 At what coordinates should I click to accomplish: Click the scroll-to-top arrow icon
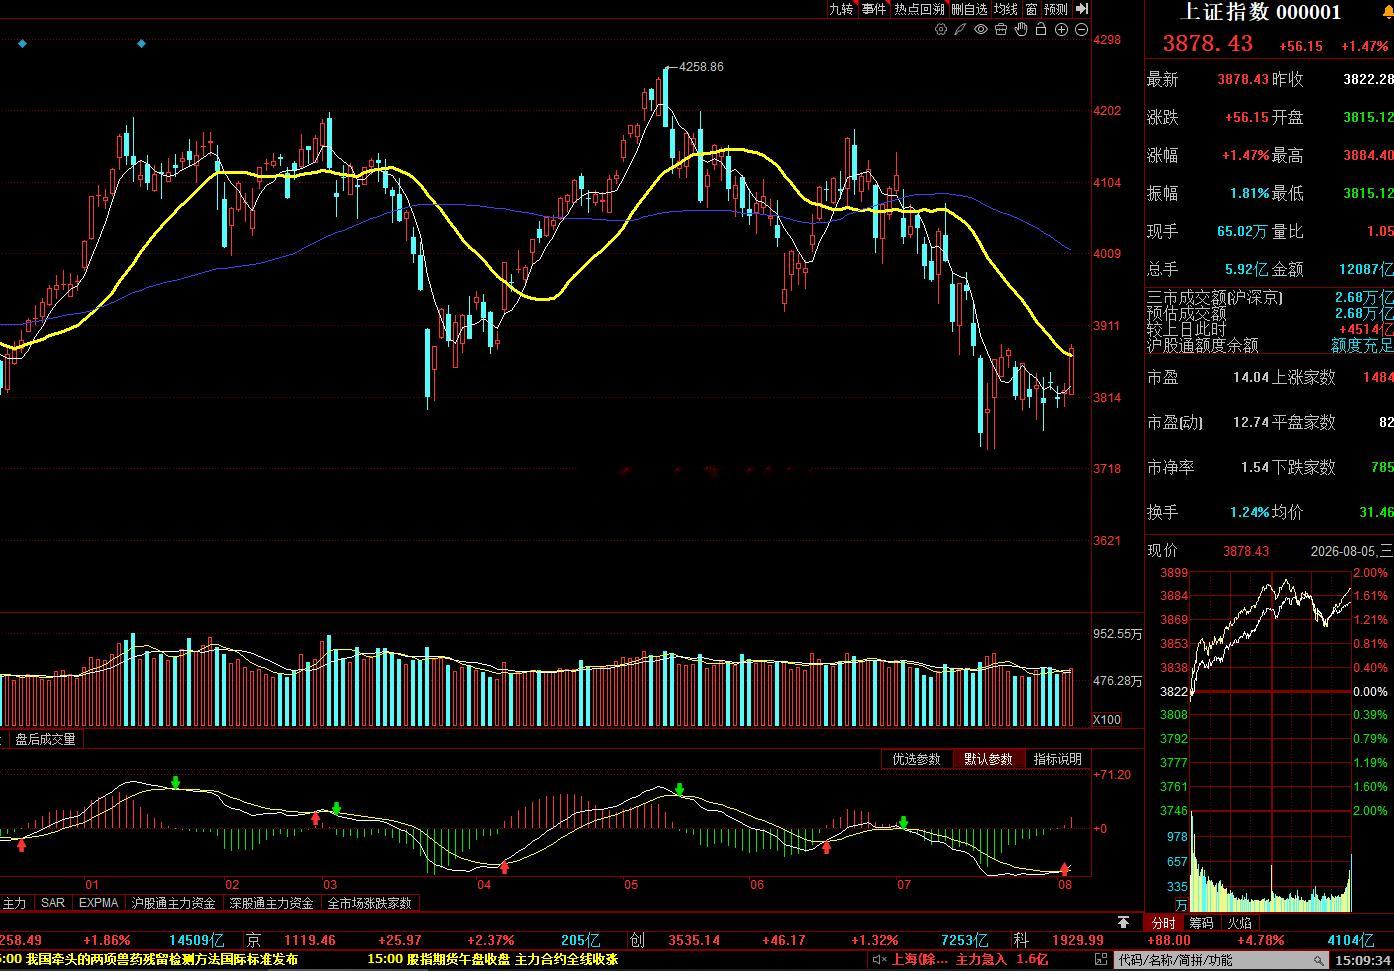(1124, 922)
